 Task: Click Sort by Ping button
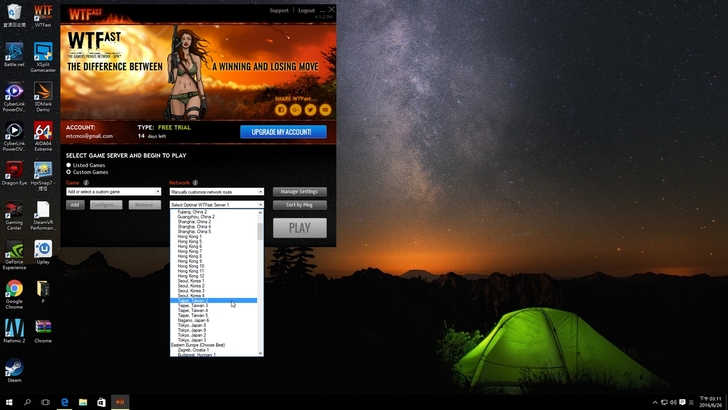click(300, 205)
